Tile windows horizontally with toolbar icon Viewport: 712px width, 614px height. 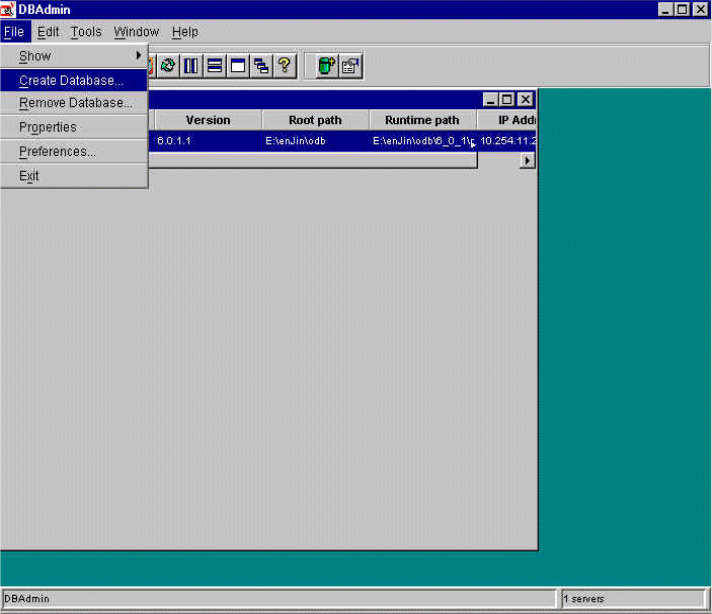click(215, 66)
